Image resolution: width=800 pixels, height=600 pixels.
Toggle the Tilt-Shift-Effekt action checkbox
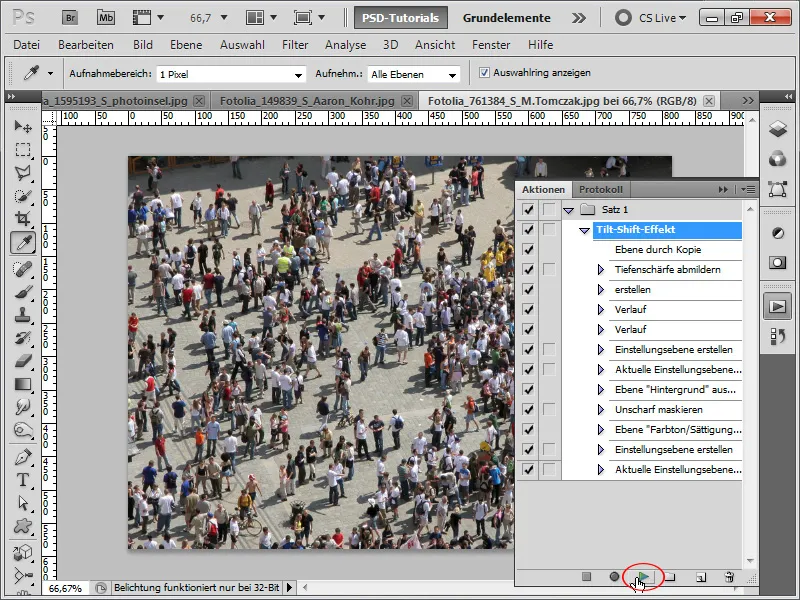pyautogui.click(x=528, y=230)
